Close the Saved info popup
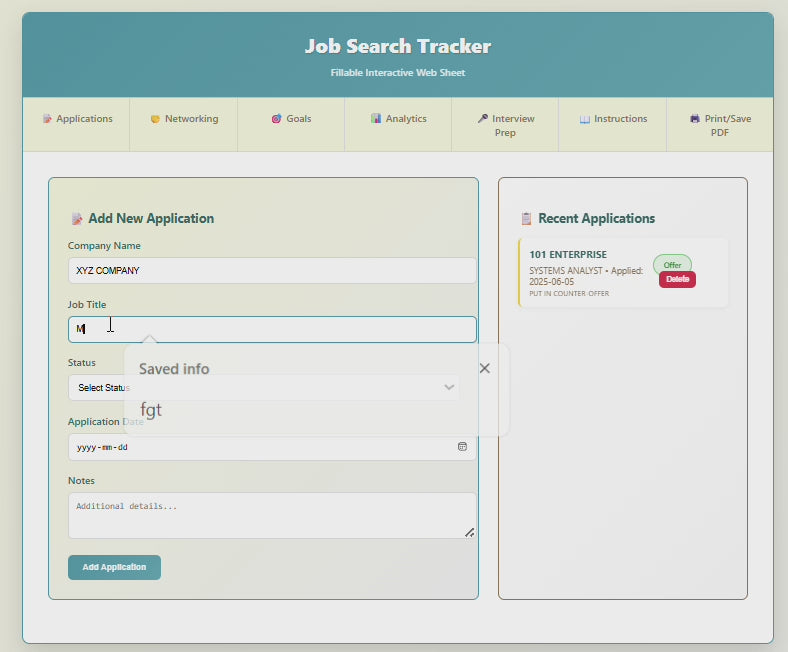This screenshot has height=652, width=788. tap(485, 368)
